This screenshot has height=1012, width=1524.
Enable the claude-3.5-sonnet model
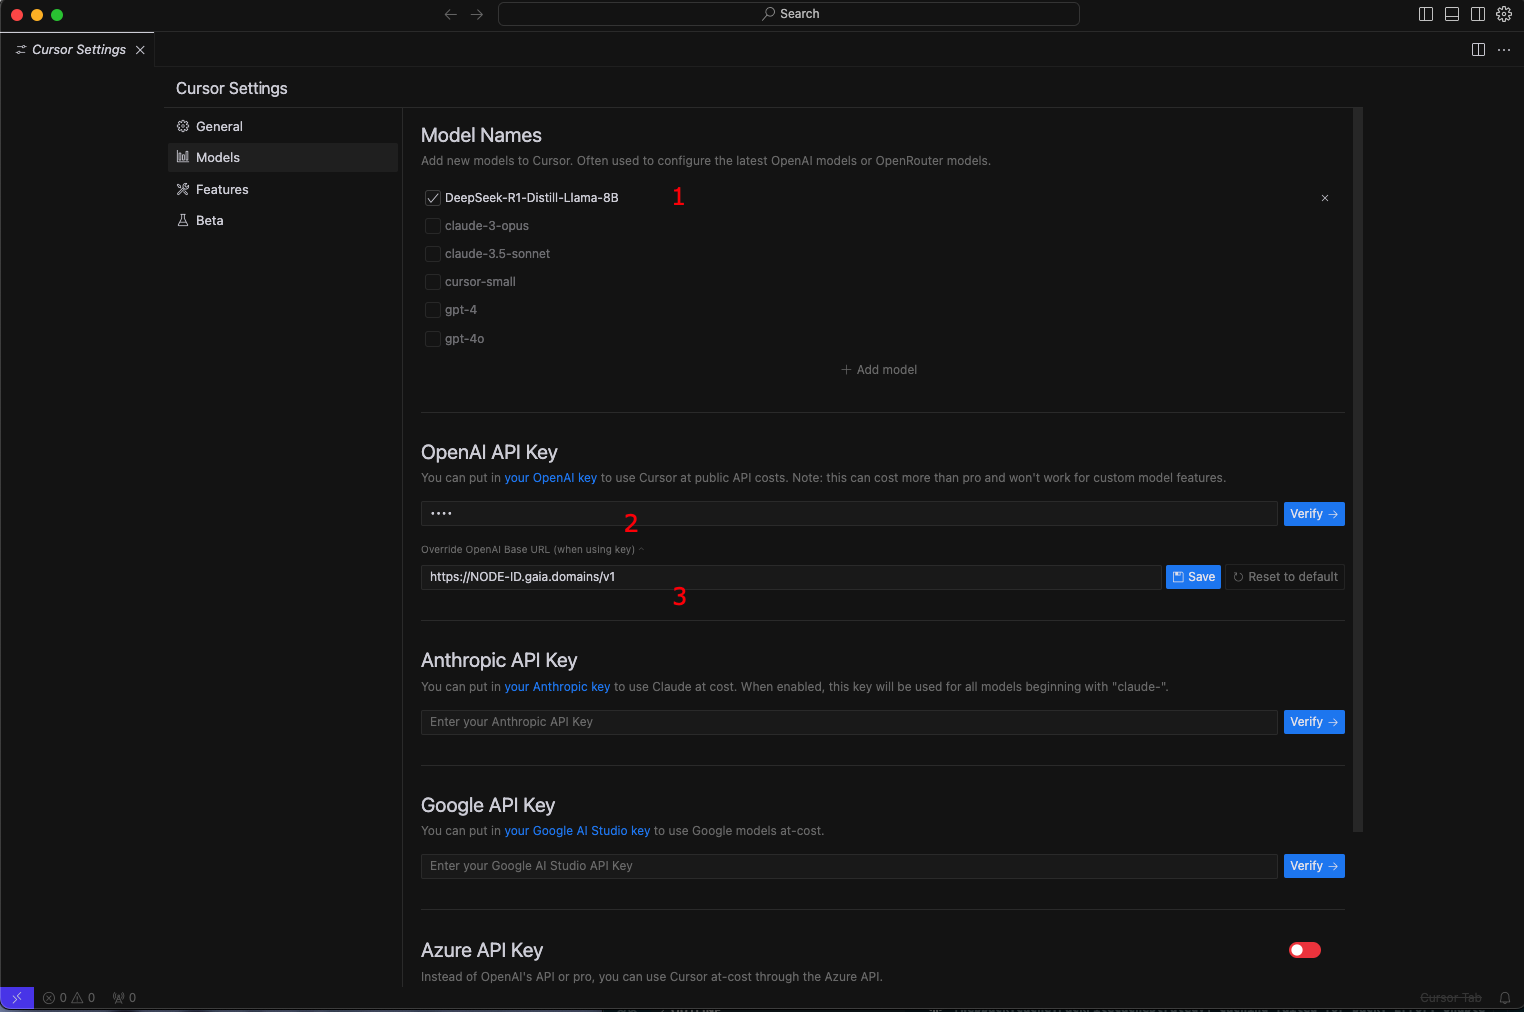433,254
